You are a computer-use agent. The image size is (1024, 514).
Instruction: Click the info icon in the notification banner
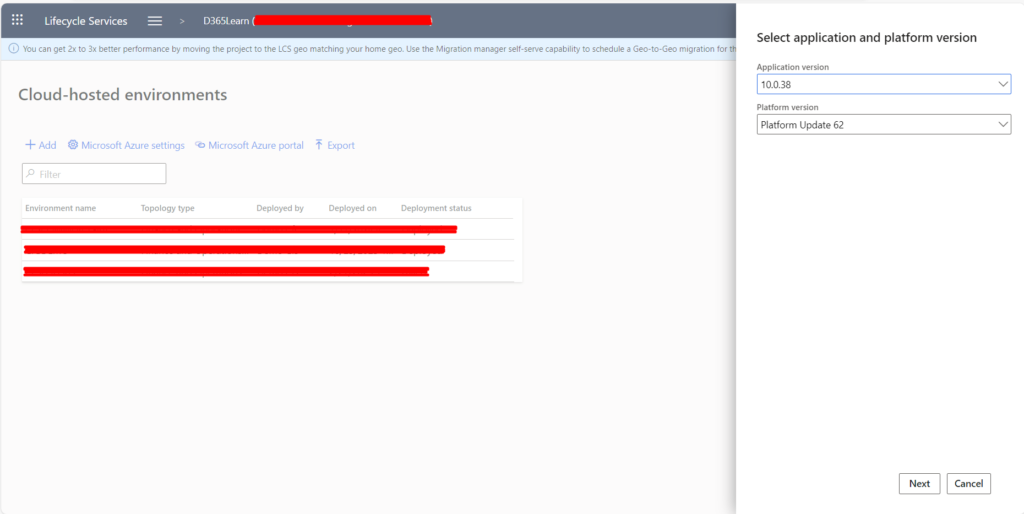[13, 48]
